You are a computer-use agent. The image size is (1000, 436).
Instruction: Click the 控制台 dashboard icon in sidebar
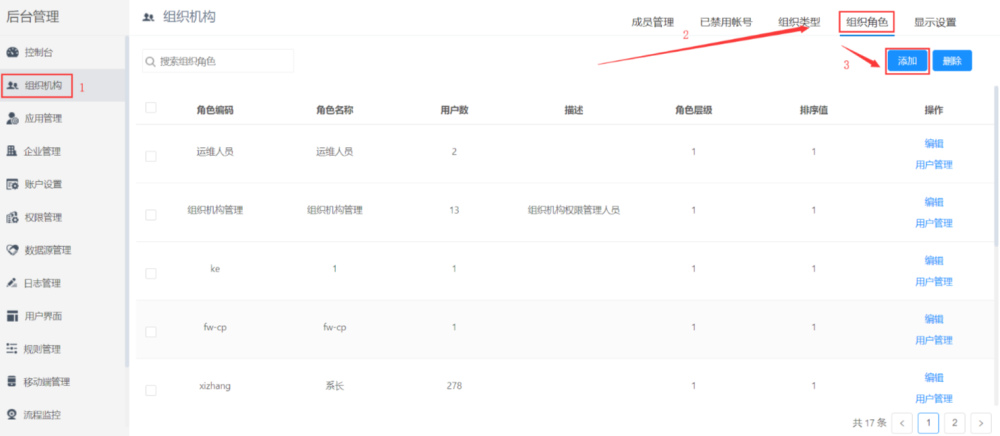13,51
